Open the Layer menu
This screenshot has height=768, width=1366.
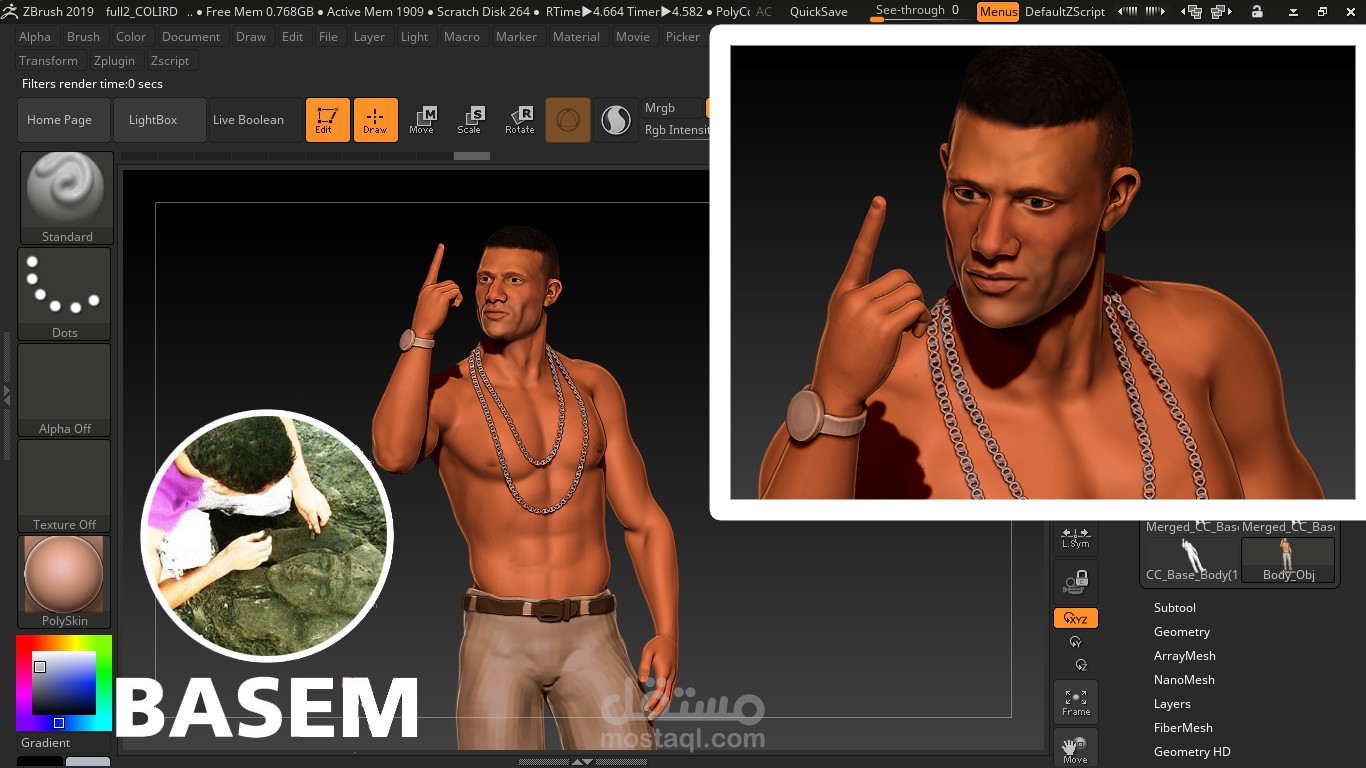pos(369,37)
